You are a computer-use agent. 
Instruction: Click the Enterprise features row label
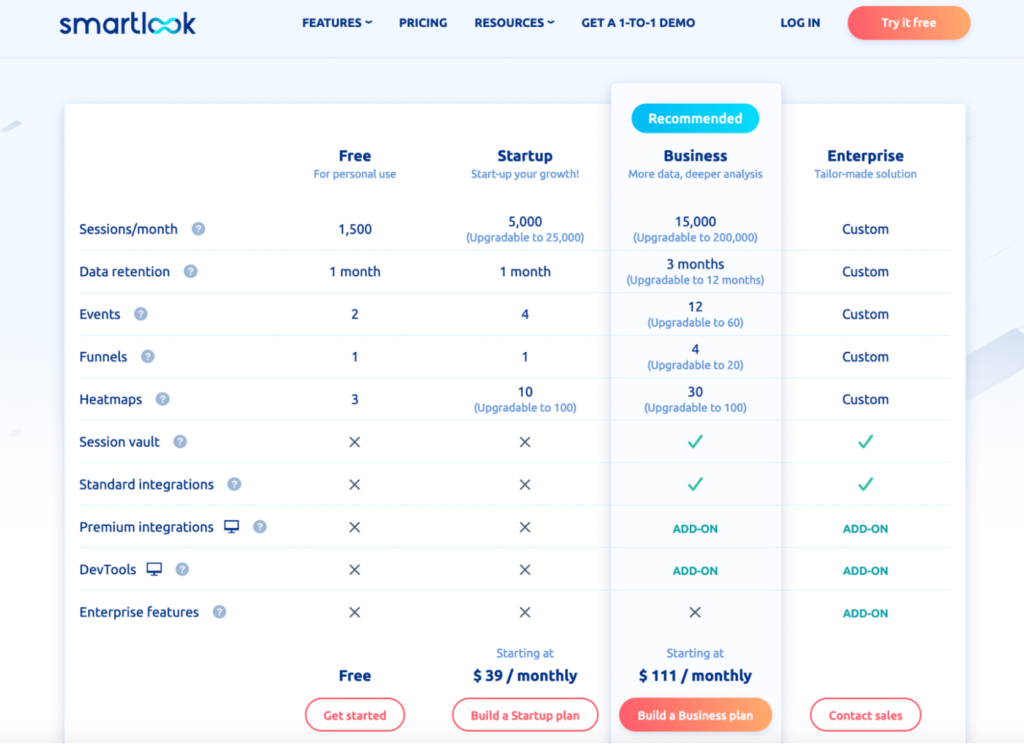139,612
